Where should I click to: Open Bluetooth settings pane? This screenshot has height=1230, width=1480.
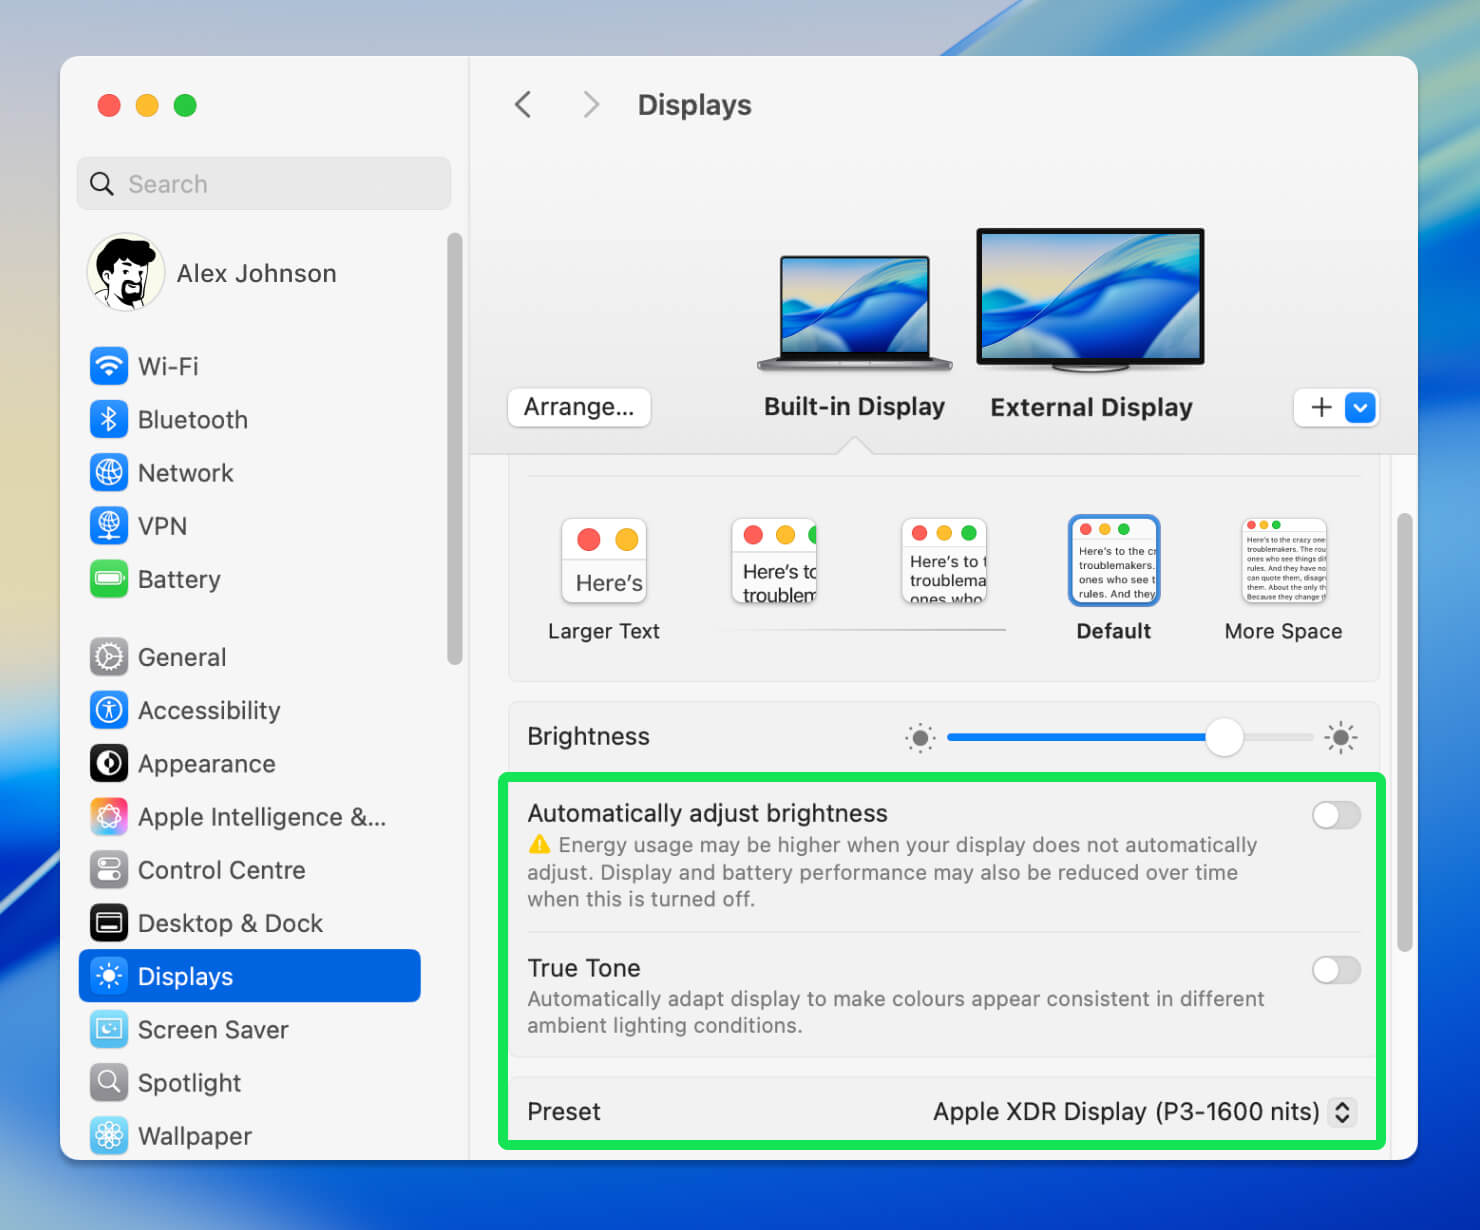pyautogui.click(x=249, y=419)
